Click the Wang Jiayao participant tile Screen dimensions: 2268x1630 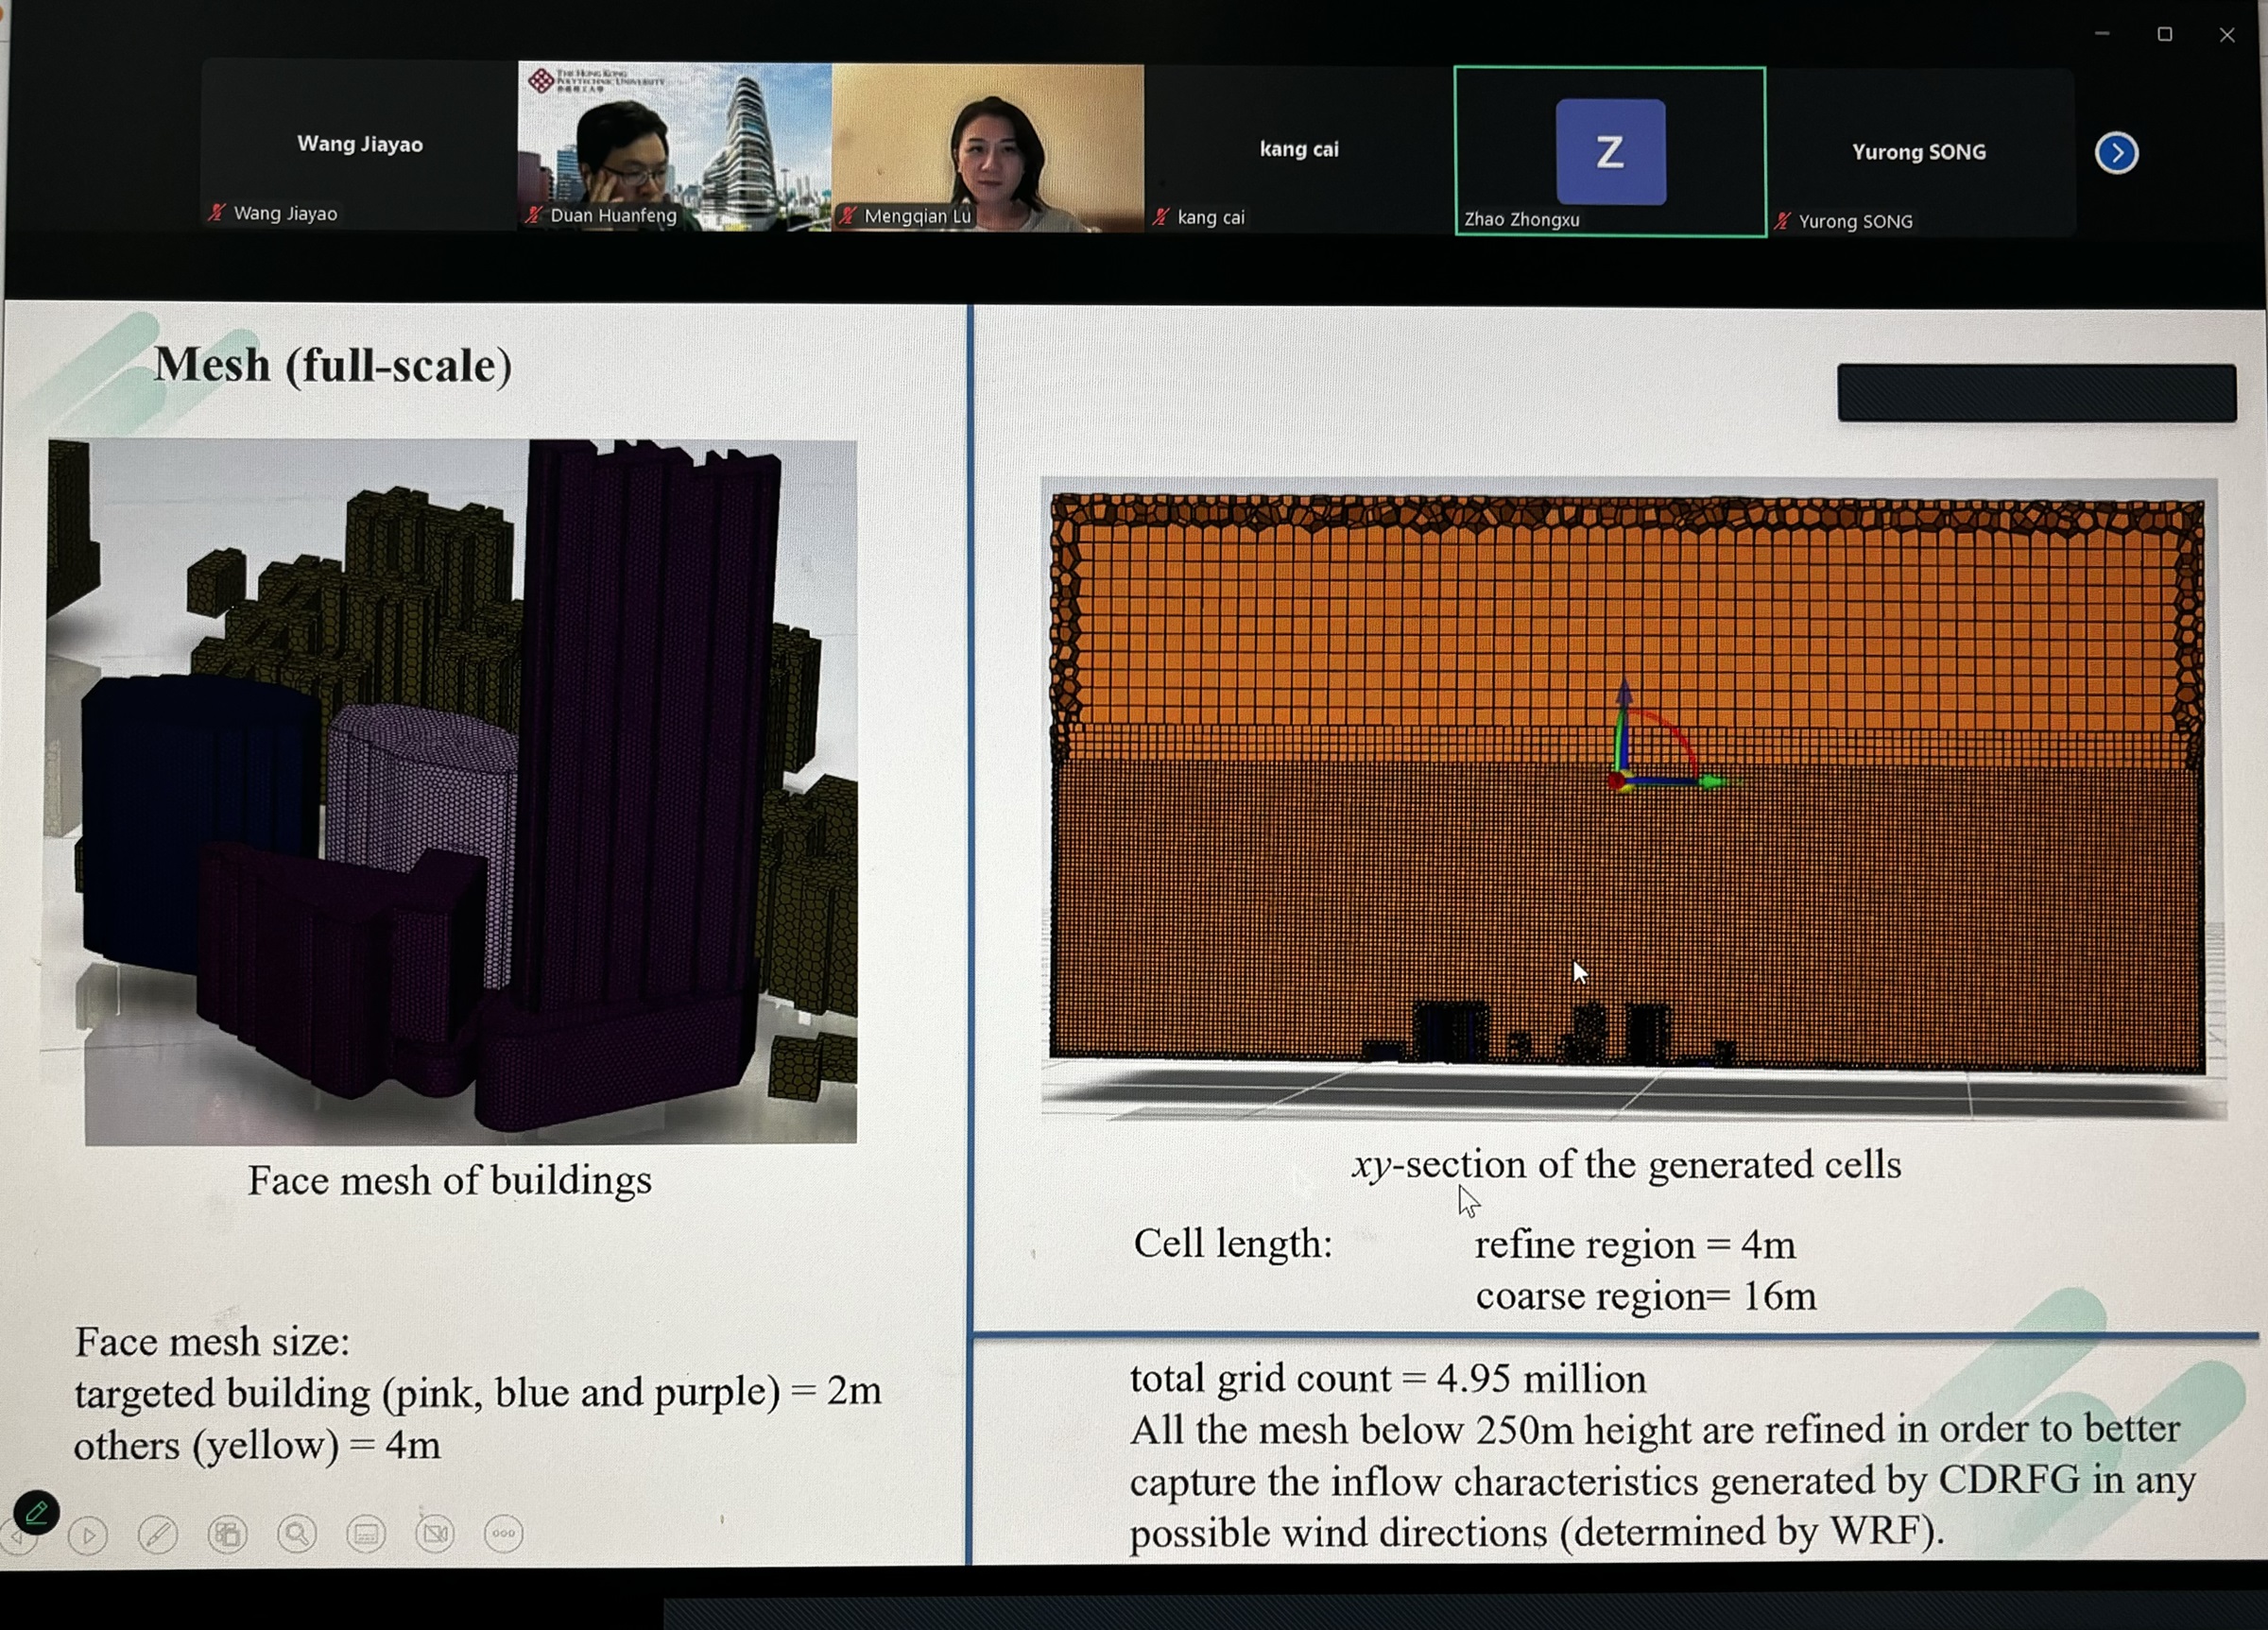coord(359,145)
